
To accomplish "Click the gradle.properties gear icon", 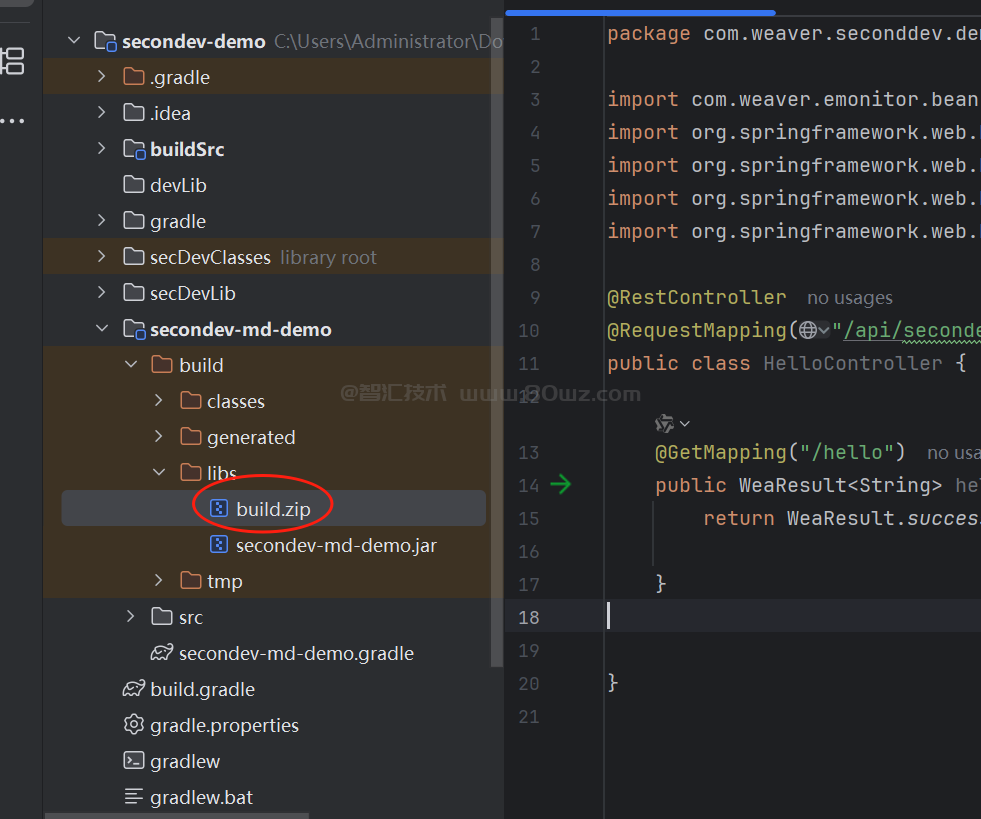I will pyautogui.click(x=133, y=725).
